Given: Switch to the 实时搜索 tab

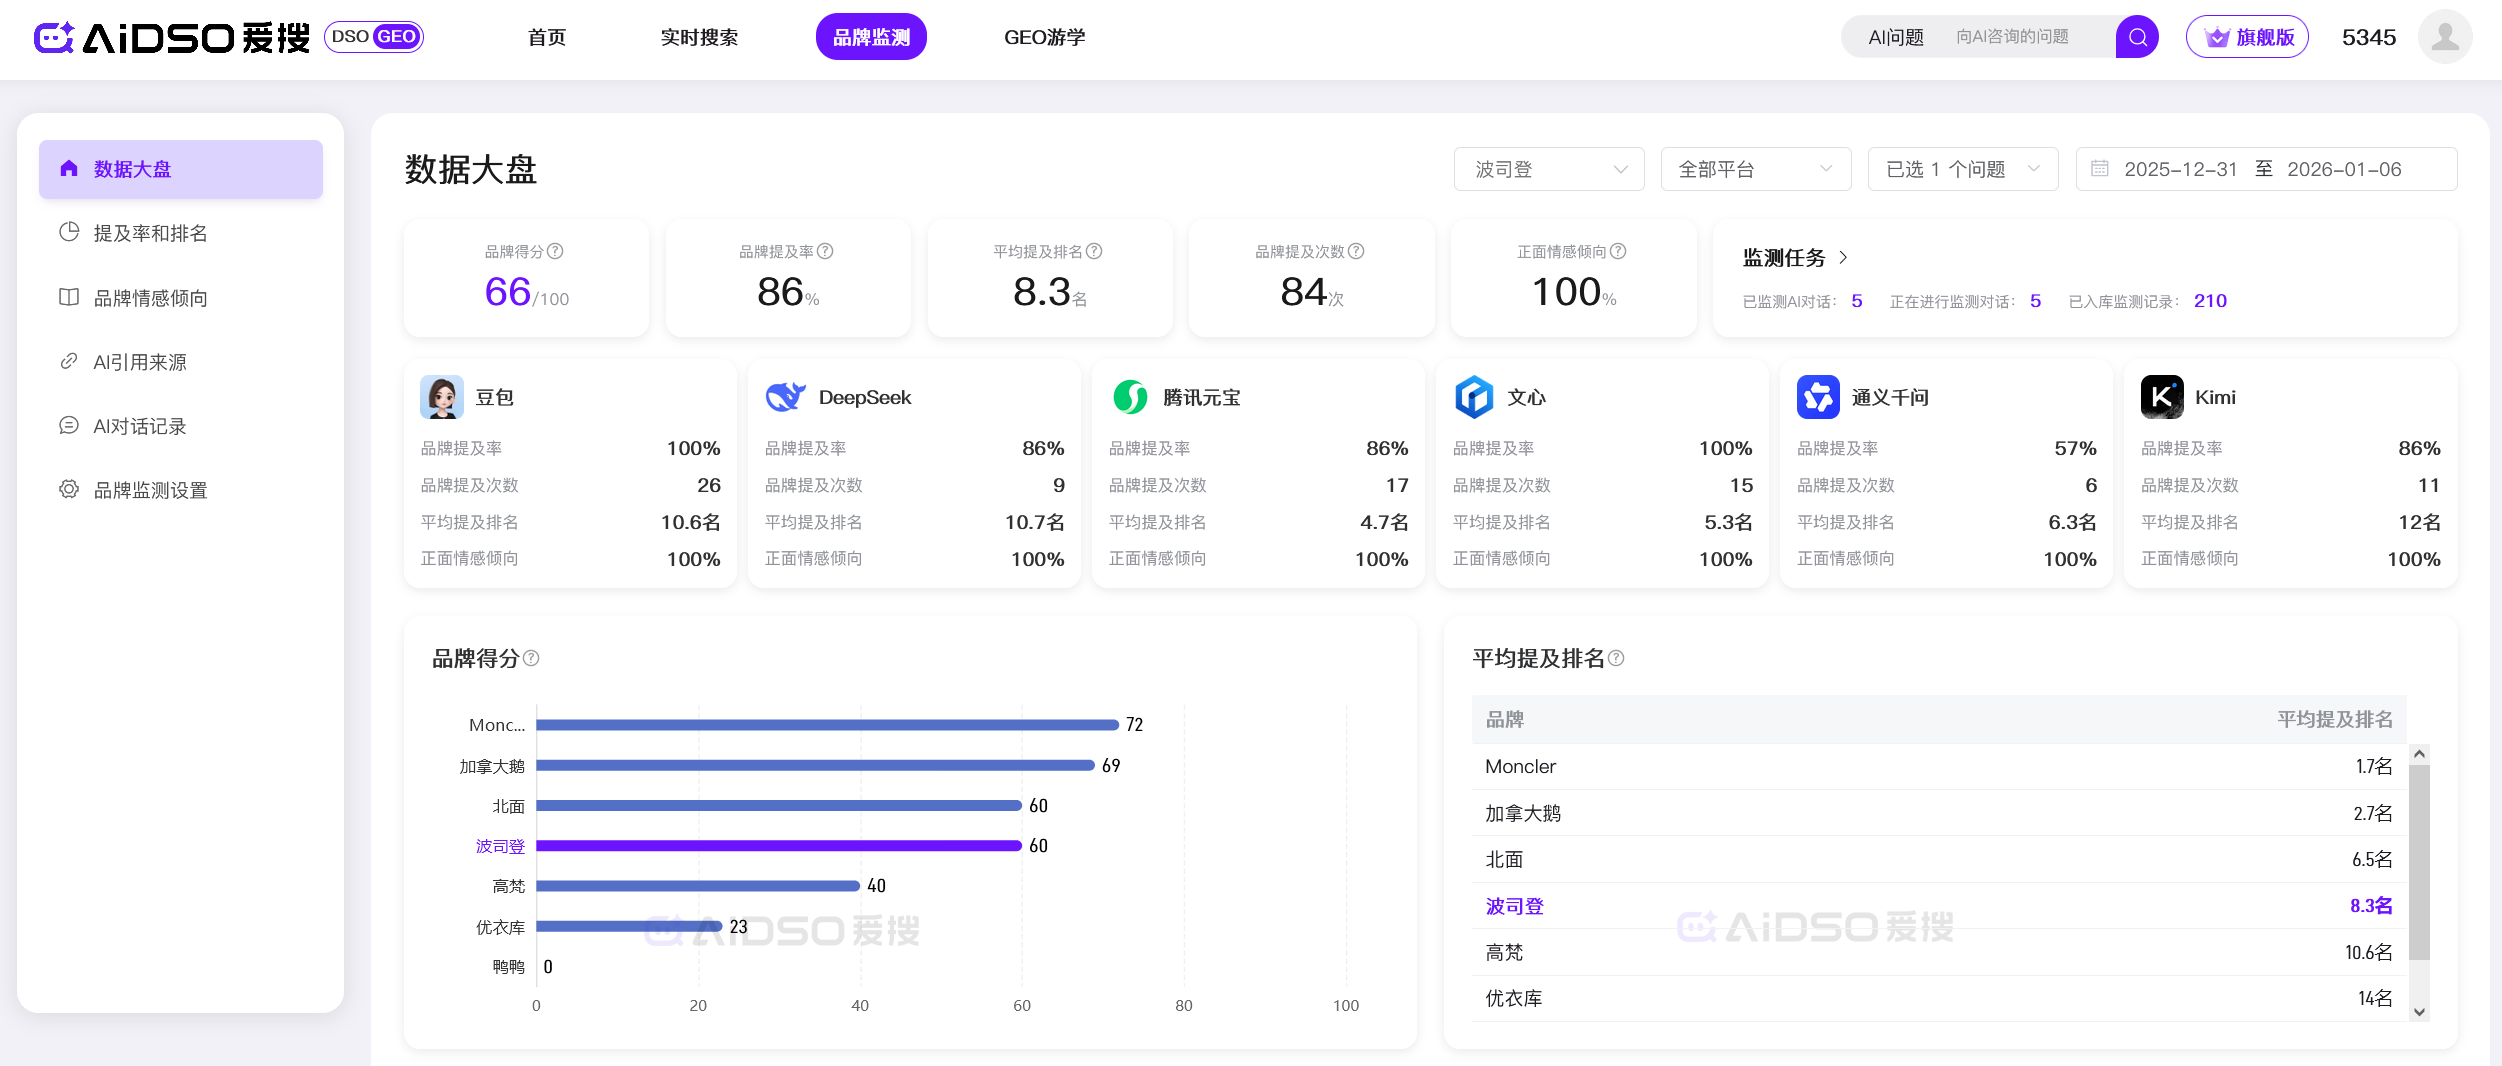Looking at the screenshot, I should tap(699, 37).
